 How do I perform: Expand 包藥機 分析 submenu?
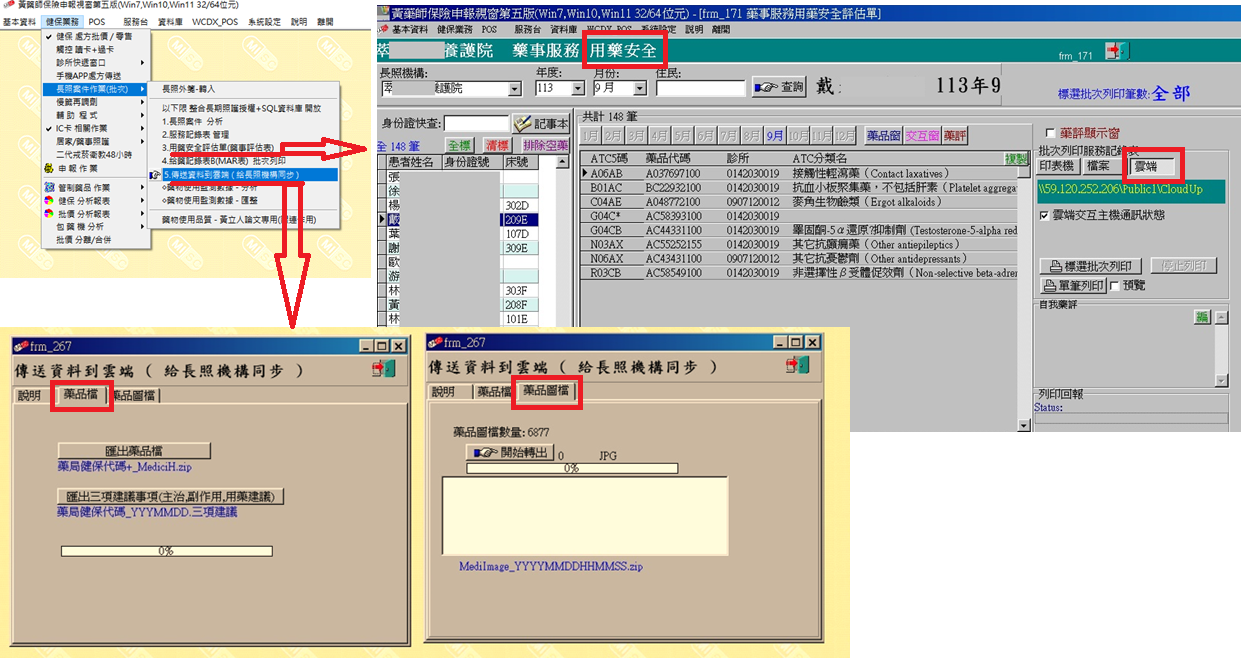96,227
